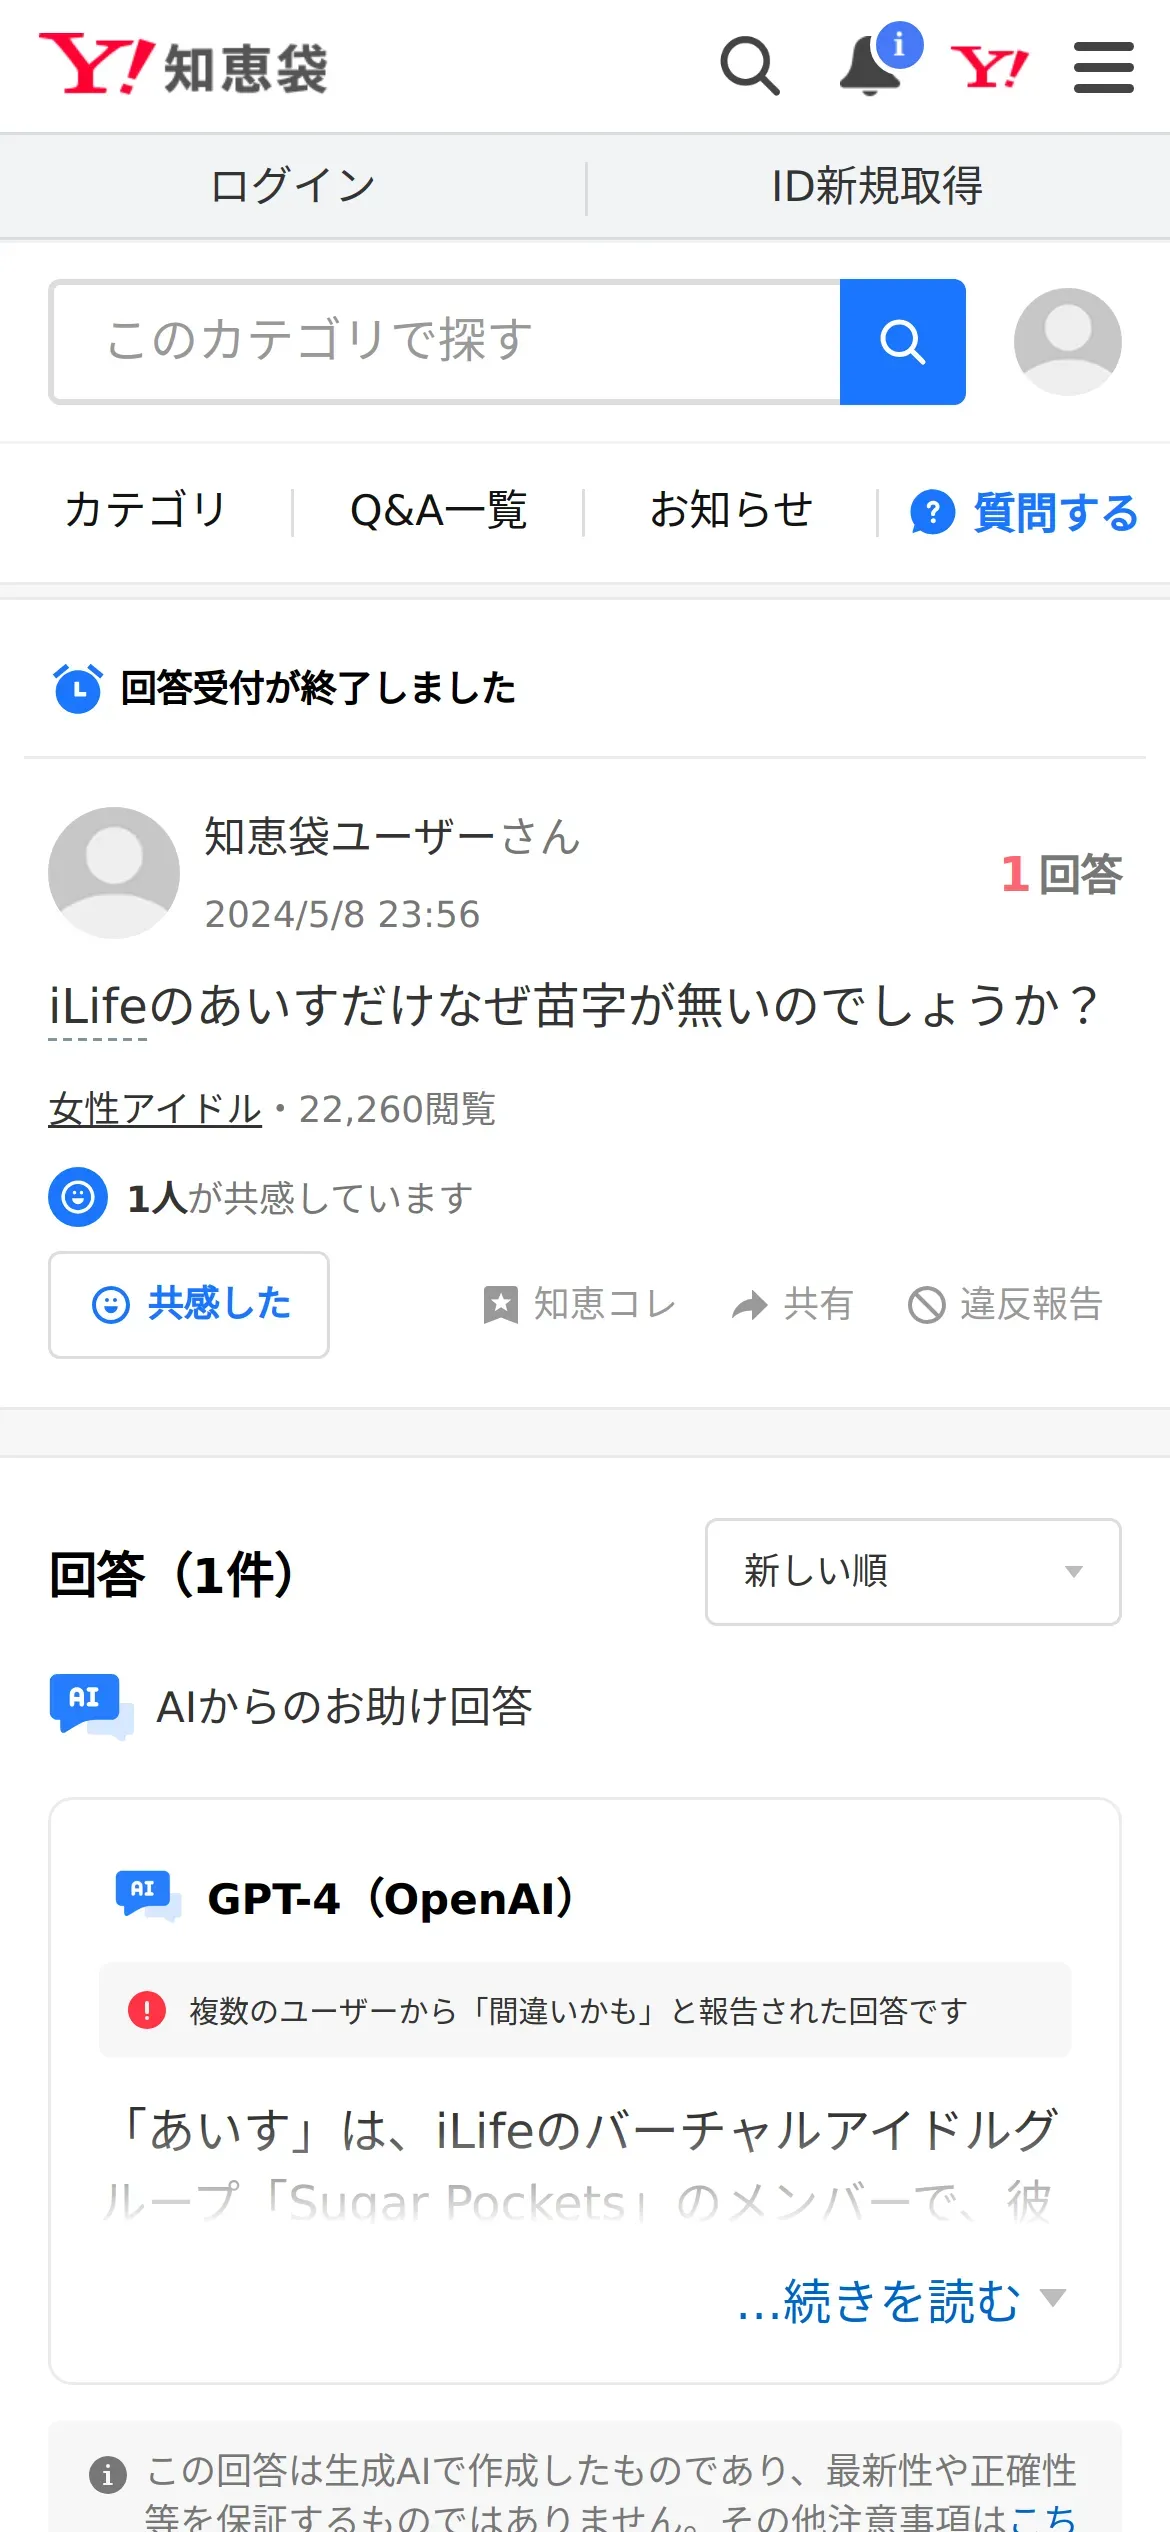Open the notifications bell icon
Image resolution: width=1170 pixels, height=2532 pixels.
(871, 66)
